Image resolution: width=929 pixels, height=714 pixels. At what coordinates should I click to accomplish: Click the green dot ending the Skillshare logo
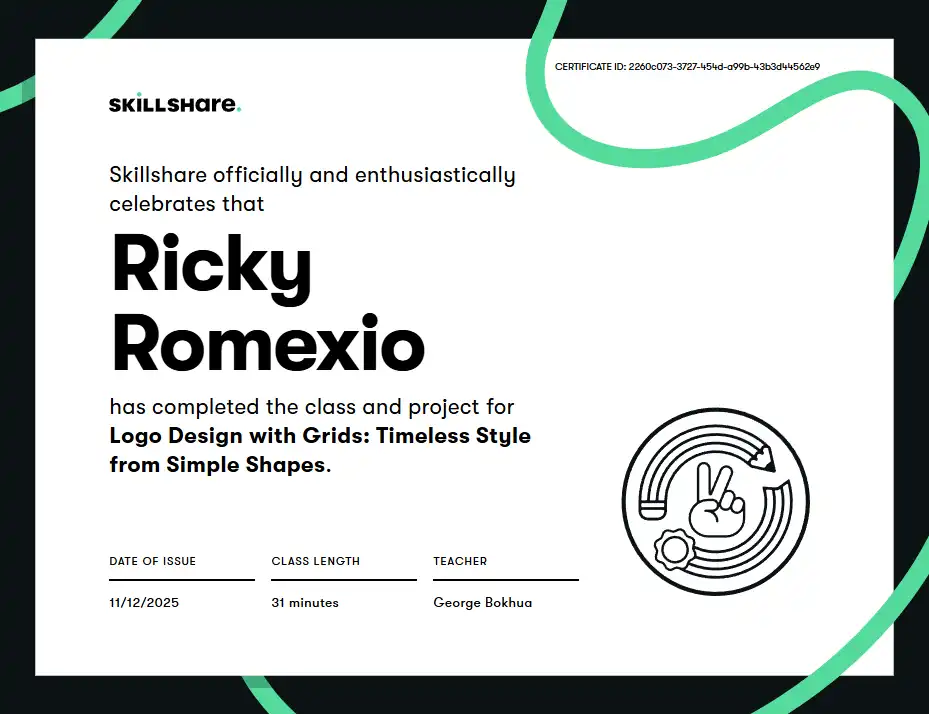239,109
